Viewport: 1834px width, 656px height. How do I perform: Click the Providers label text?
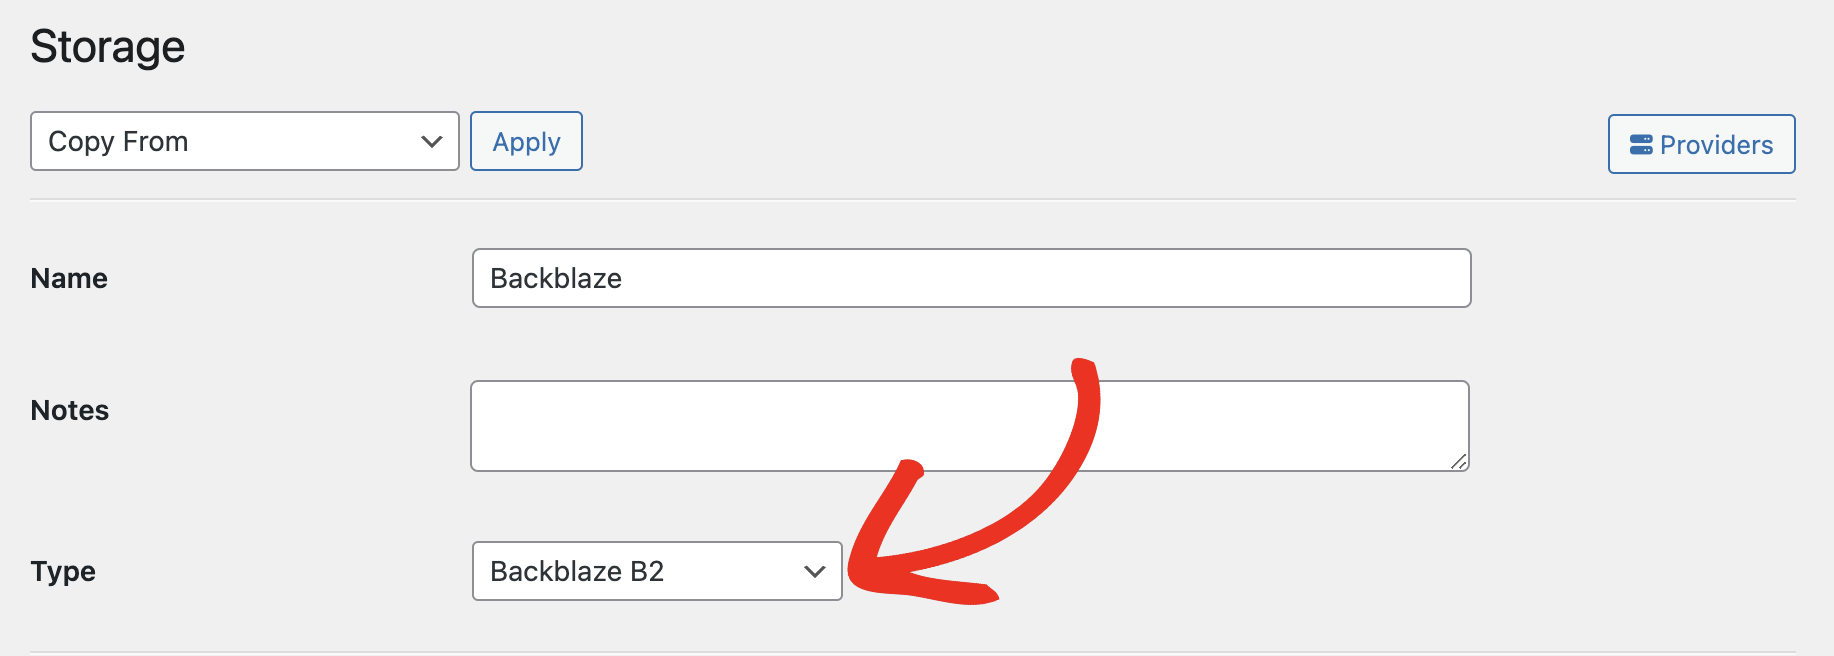pyautogui.click(x=1716, y=145)
